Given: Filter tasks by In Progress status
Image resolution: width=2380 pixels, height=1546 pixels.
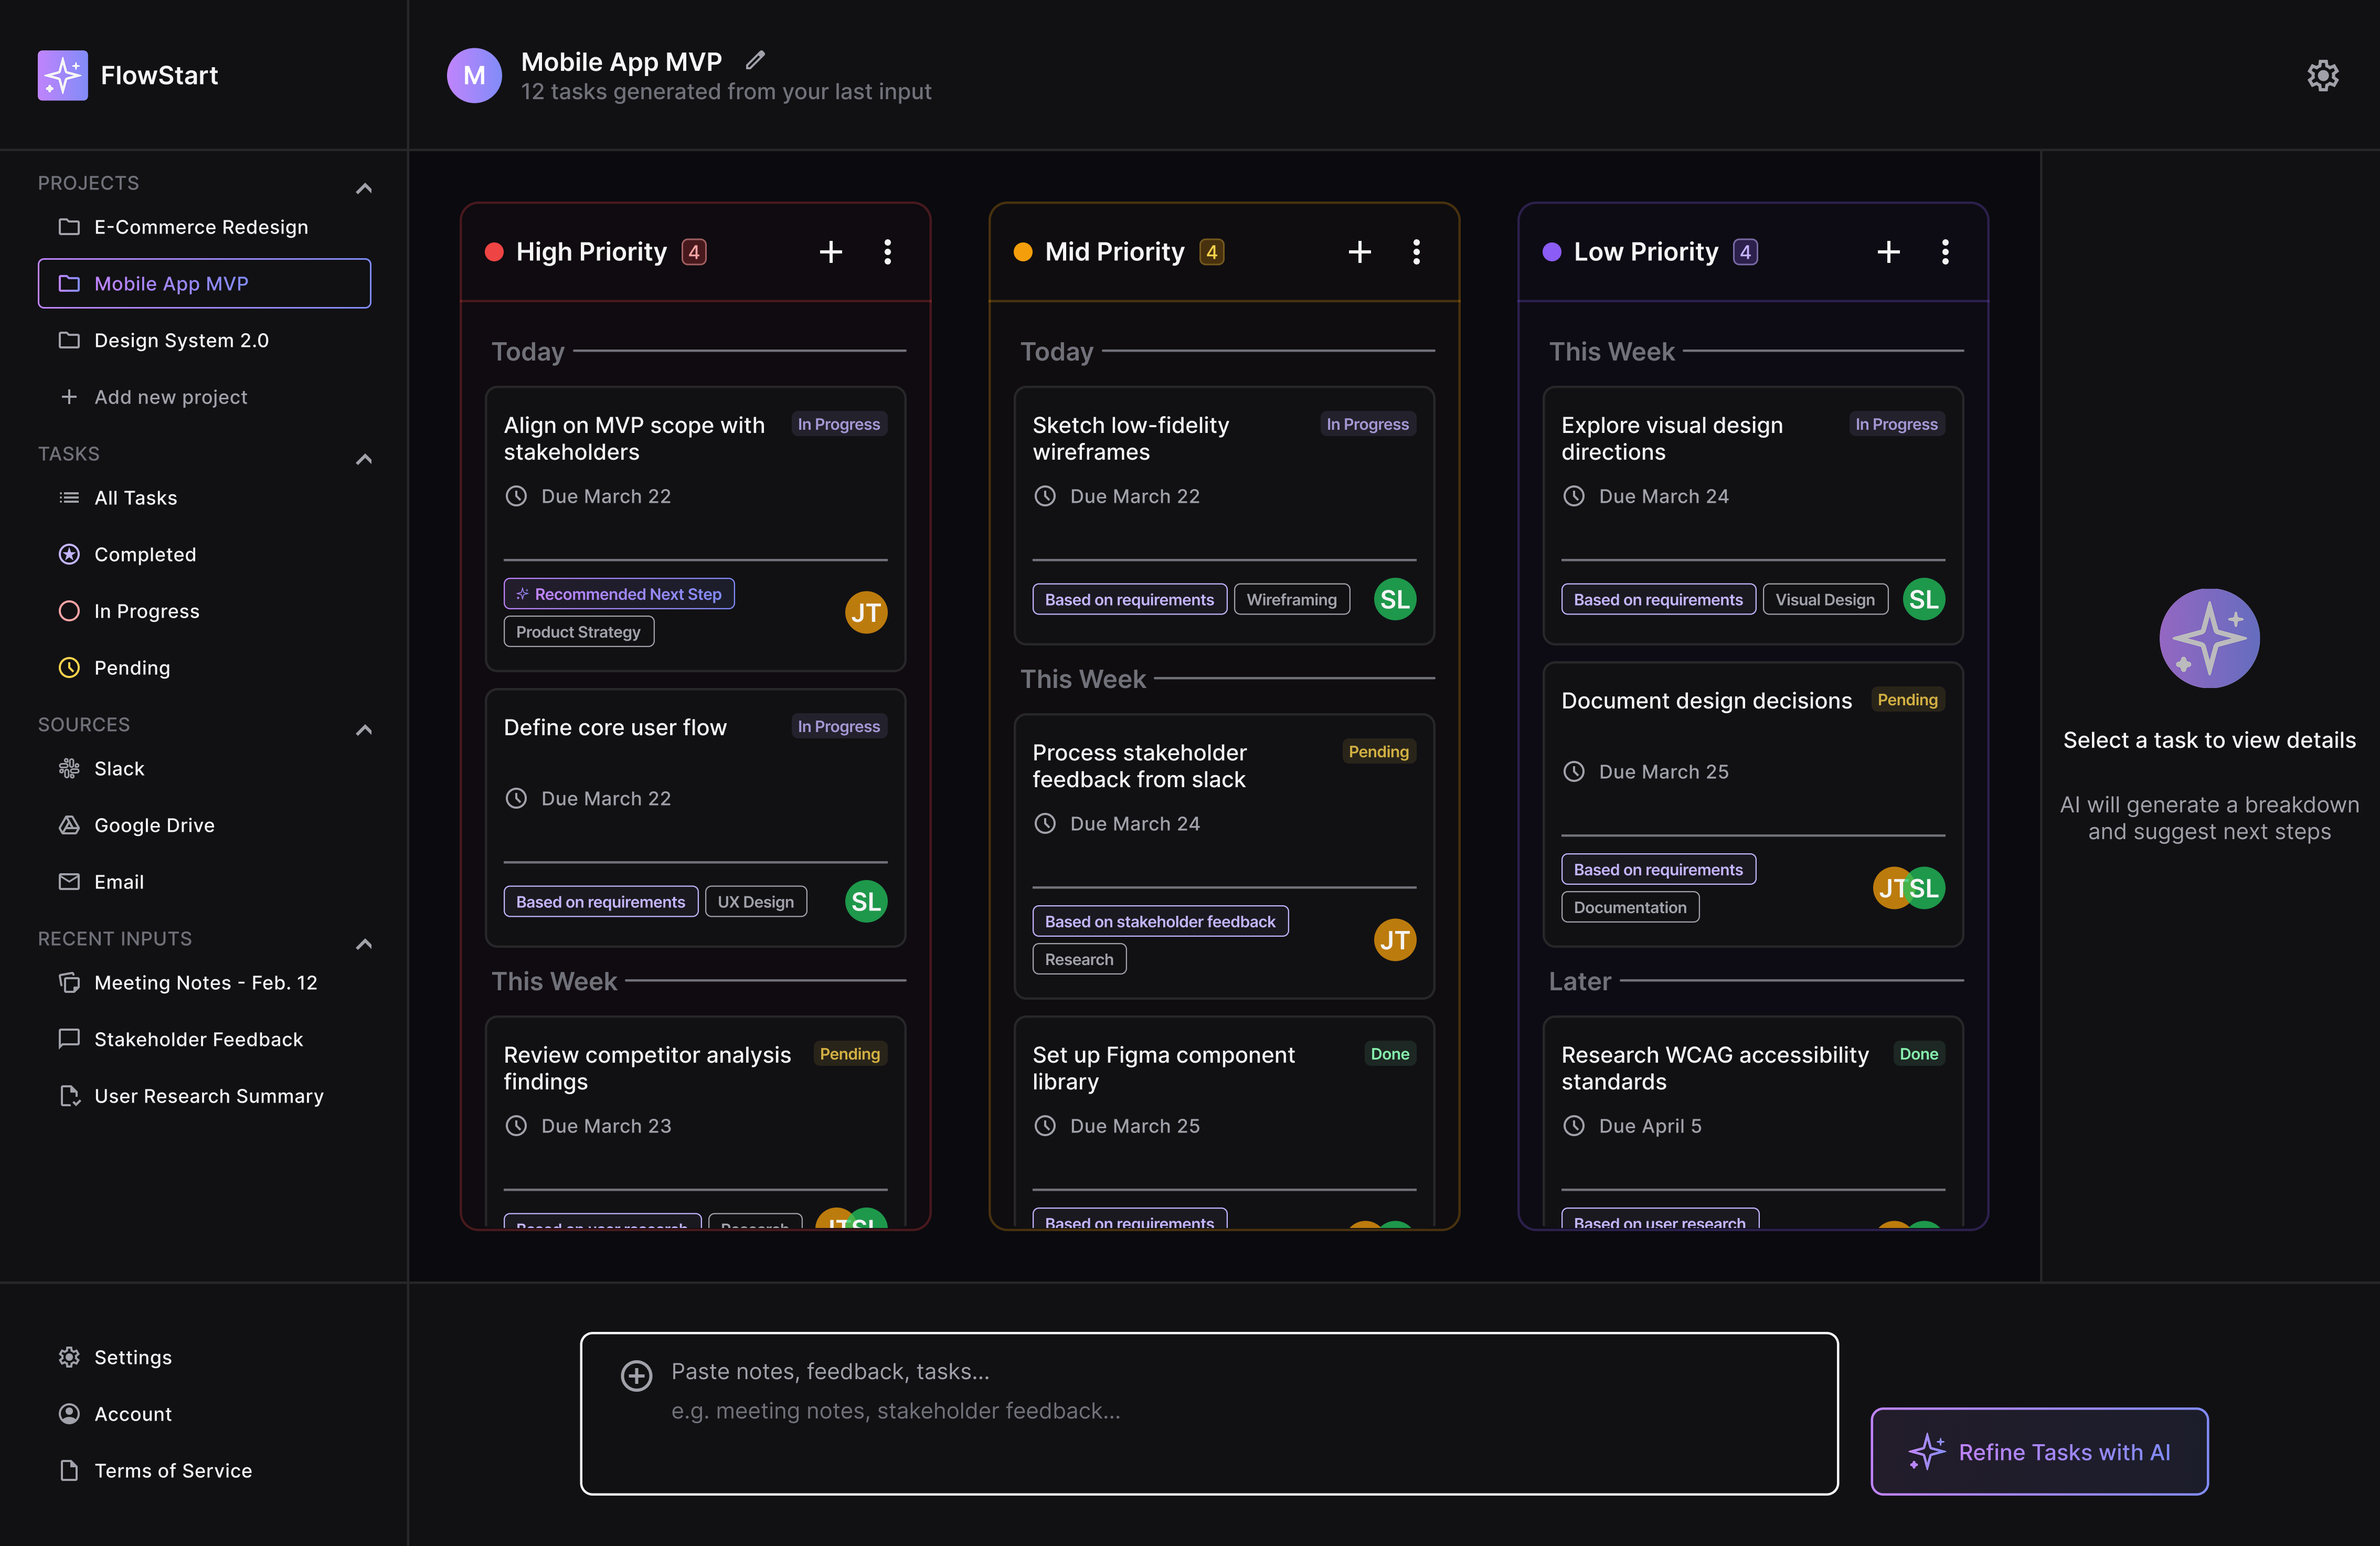Looking at the screenshot, I should (x=146, y=611).
